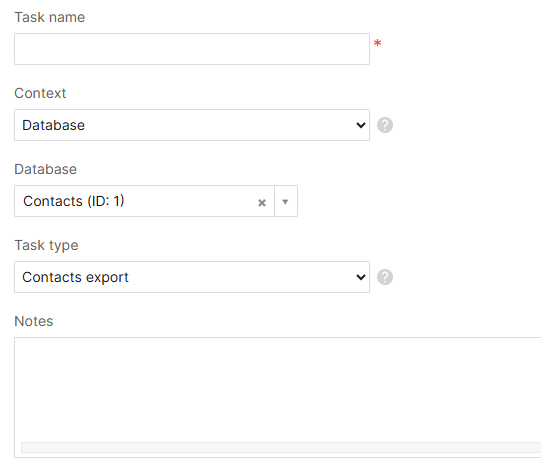The image size is (541, 463).
Task: Click the 'Contacts (ID: 1)' selected value
Action: click(x=73, y=201)
